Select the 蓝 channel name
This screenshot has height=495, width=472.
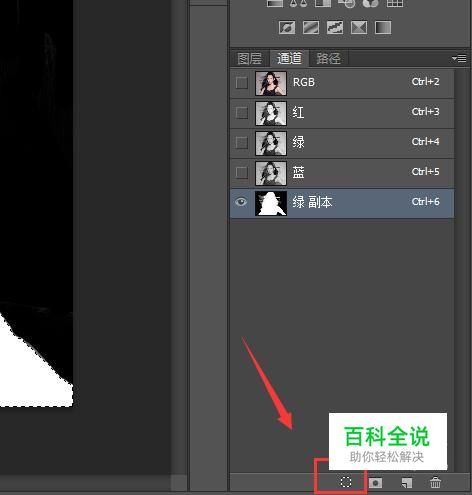click(298, 172)
